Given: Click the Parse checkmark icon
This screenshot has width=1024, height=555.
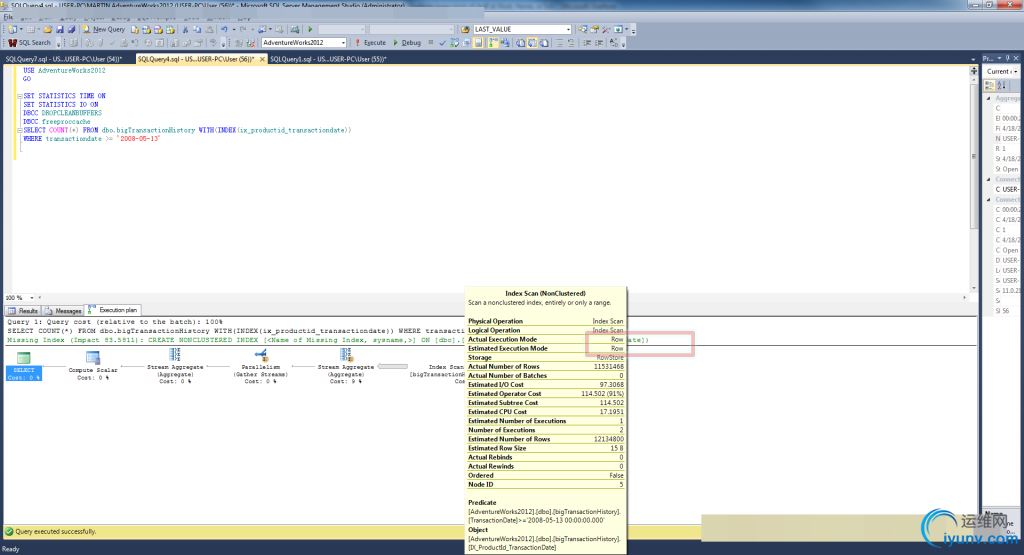Looking at the screenshot, I should tap(442, 42).
